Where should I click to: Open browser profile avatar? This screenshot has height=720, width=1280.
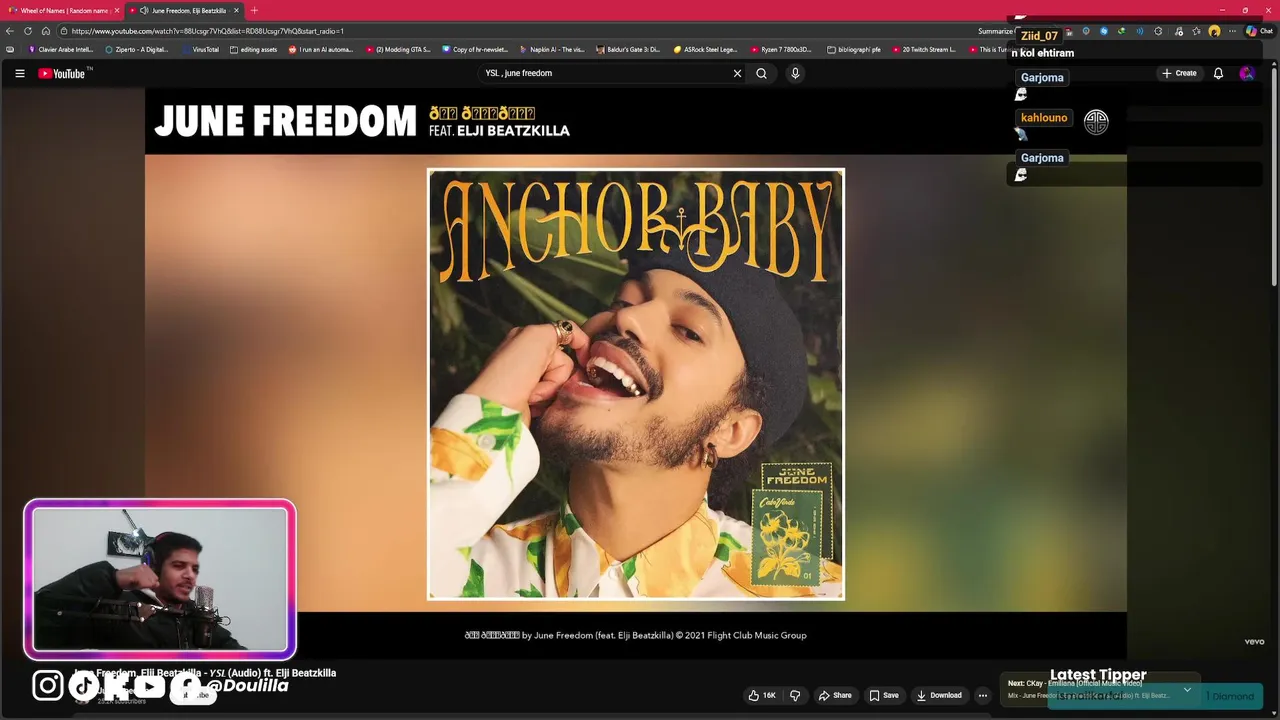(1214, 31)
